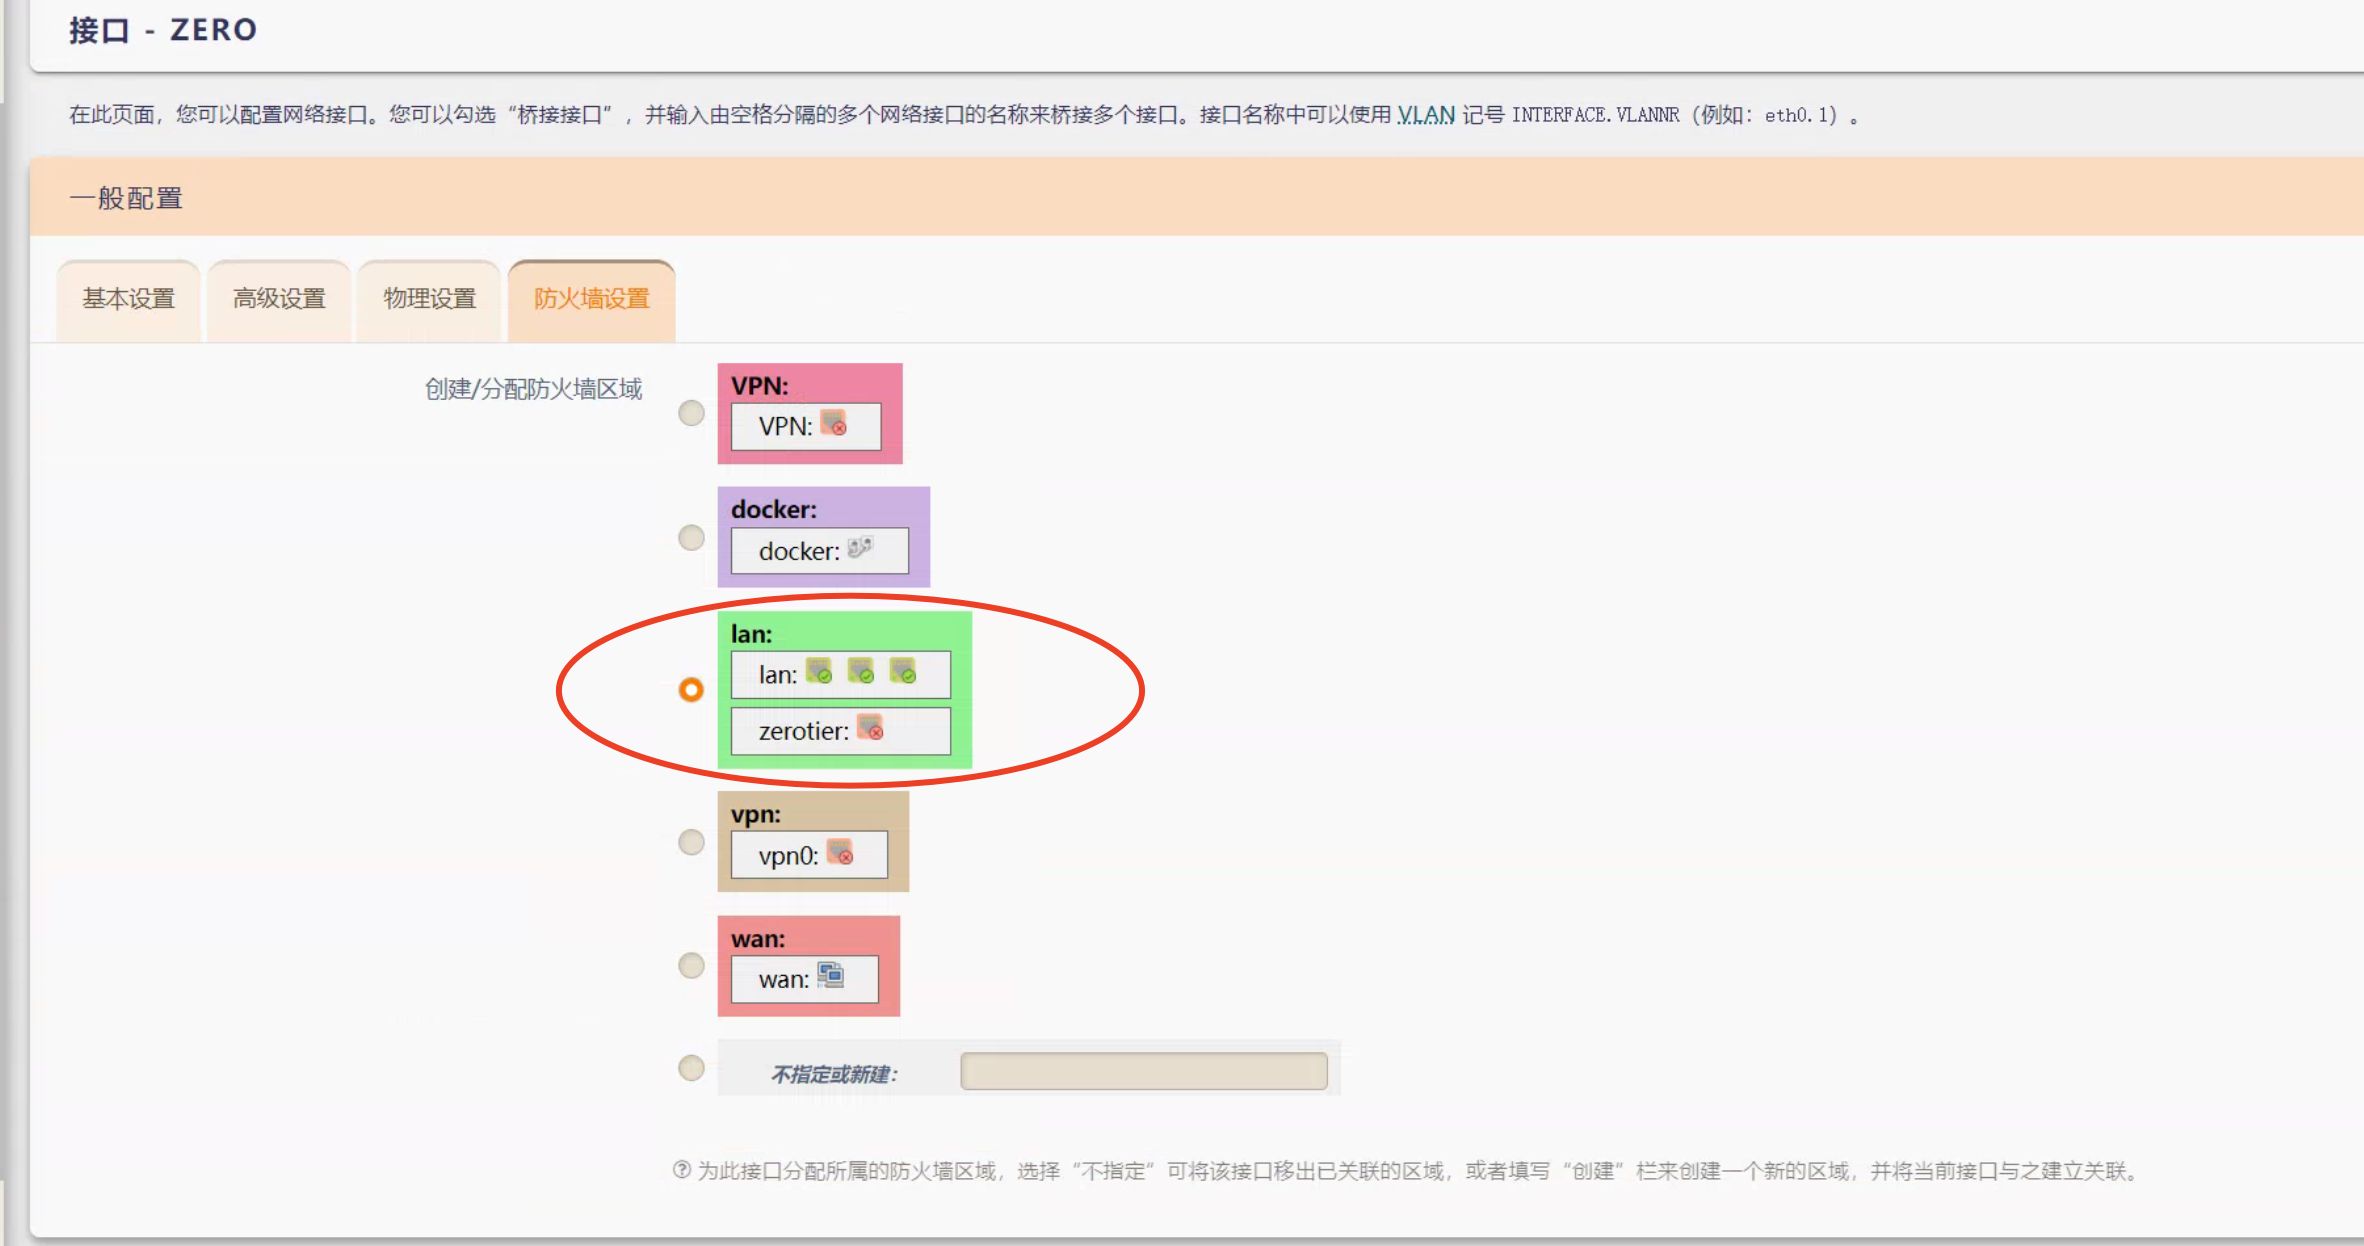The image size is (2364, 1246).
Task: Click the vpn0 interface icon
Action: (x=840, y=852)
